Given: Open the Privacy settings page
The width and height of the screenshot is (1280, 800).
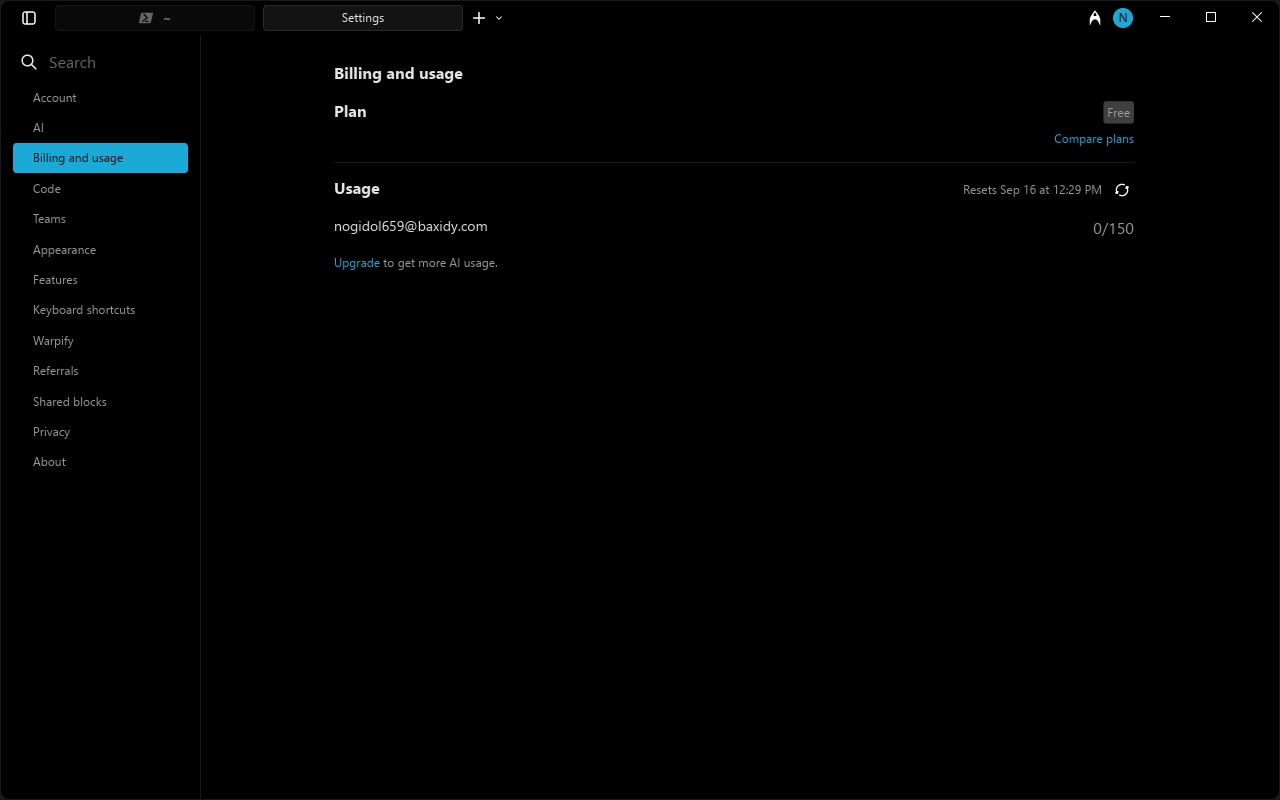Looking at the screenshot, I should 51,432.
